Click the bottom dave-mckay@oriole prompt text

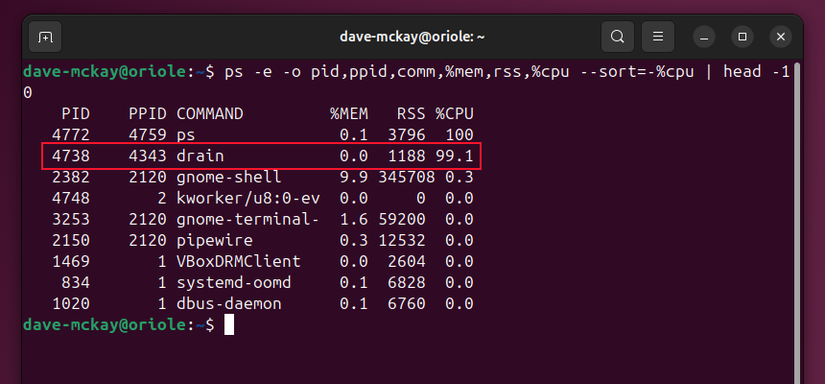pos(104,325)
